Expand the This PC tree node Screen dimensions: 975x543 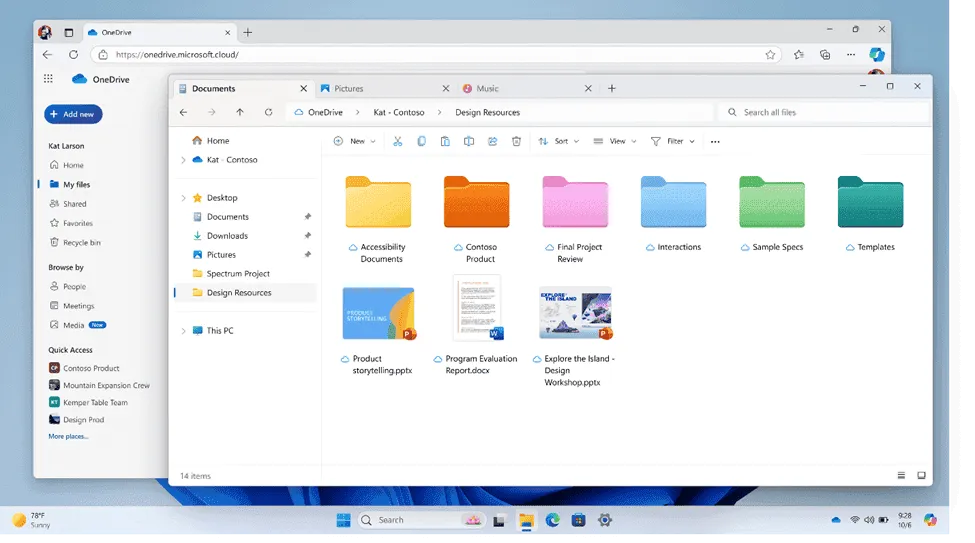[183, 331]
